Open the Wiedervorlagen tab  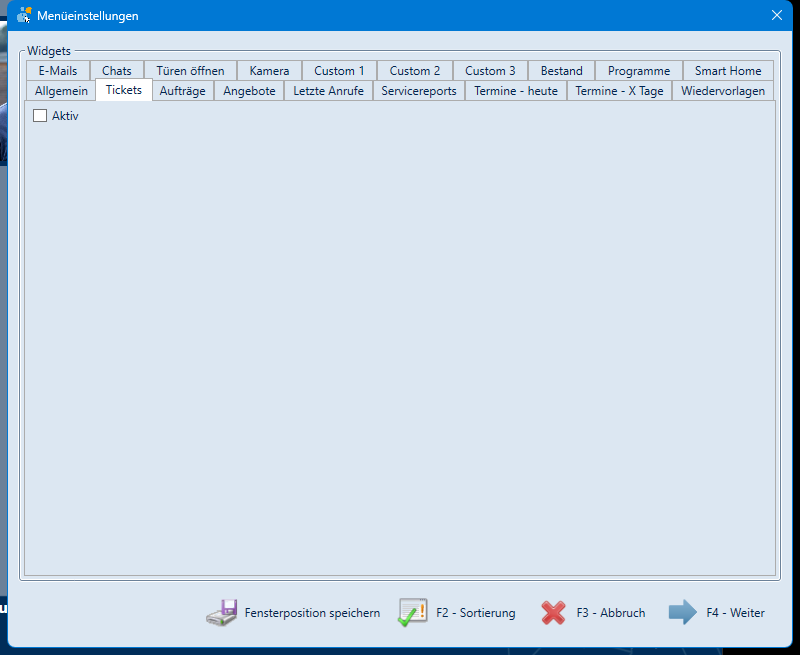723,91
